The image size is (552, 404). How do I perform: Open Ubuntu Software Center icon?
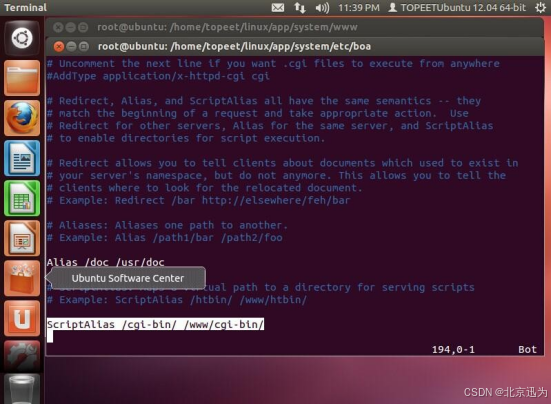pos(22,278)
